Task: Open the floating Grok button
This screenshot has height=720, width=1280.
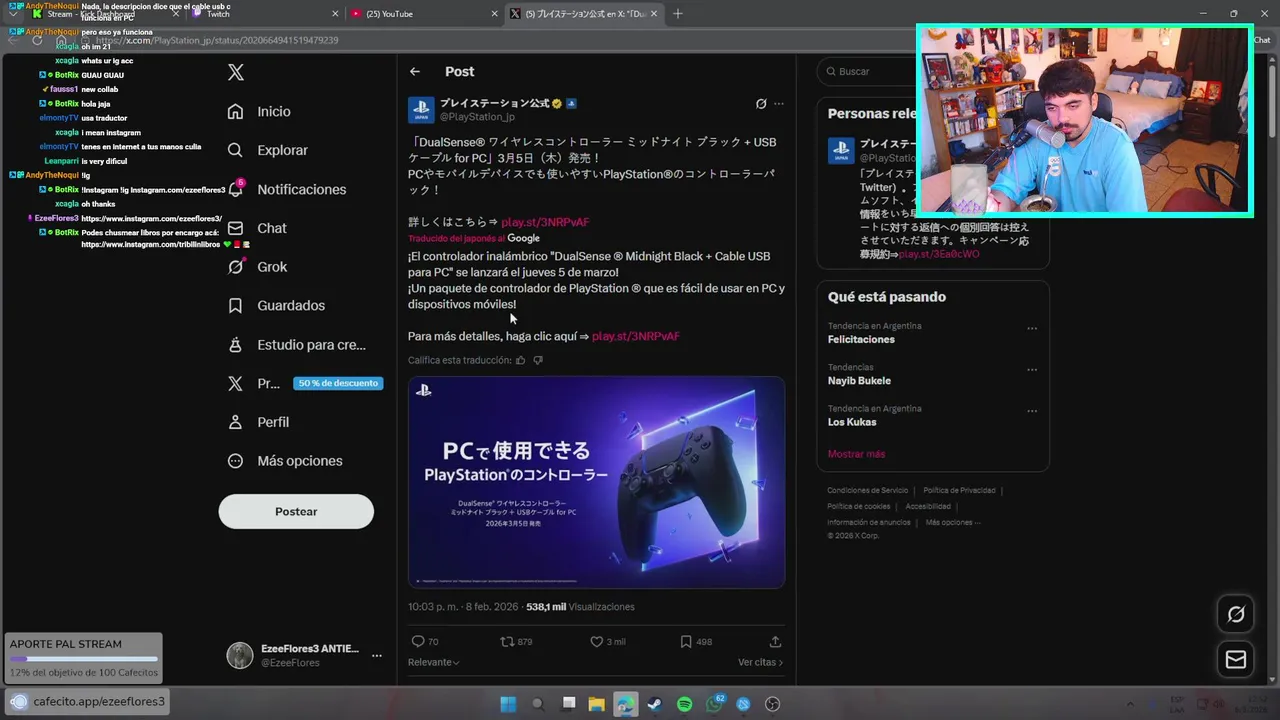Action: 1236,614
